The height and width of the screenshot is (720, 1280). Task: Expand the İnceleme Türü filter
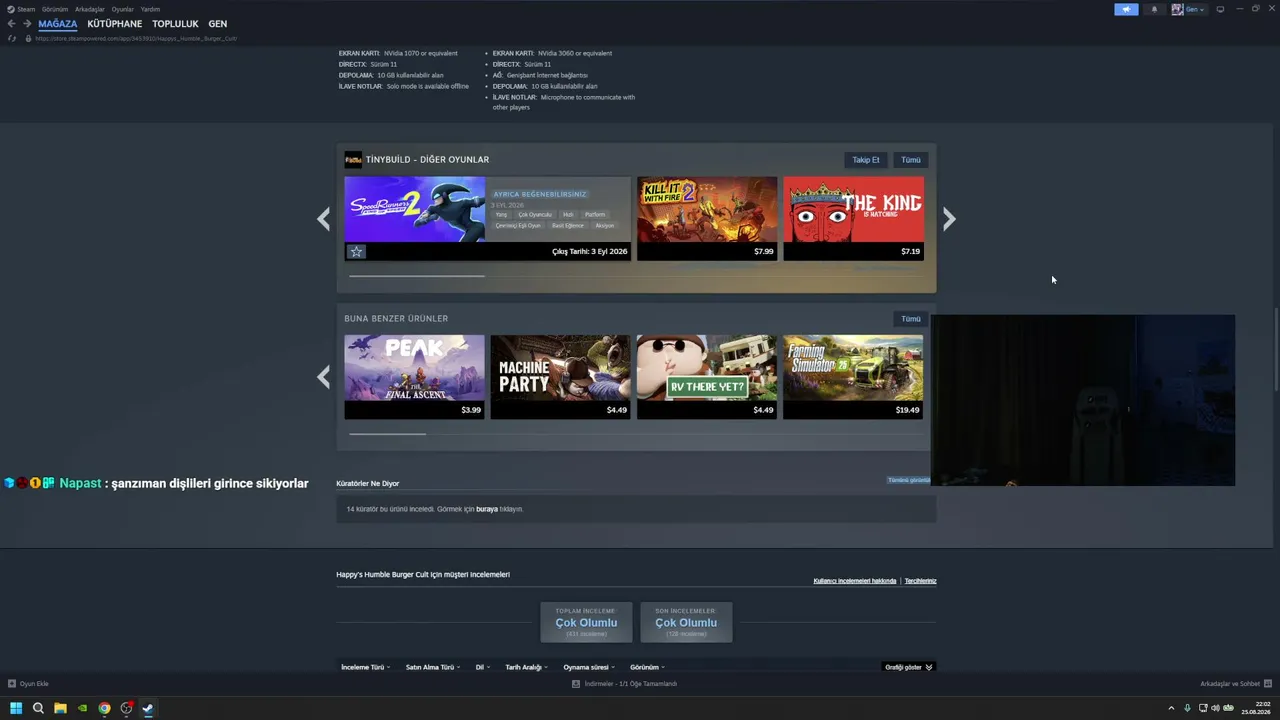pyautogui.click(x=365, y=667)
